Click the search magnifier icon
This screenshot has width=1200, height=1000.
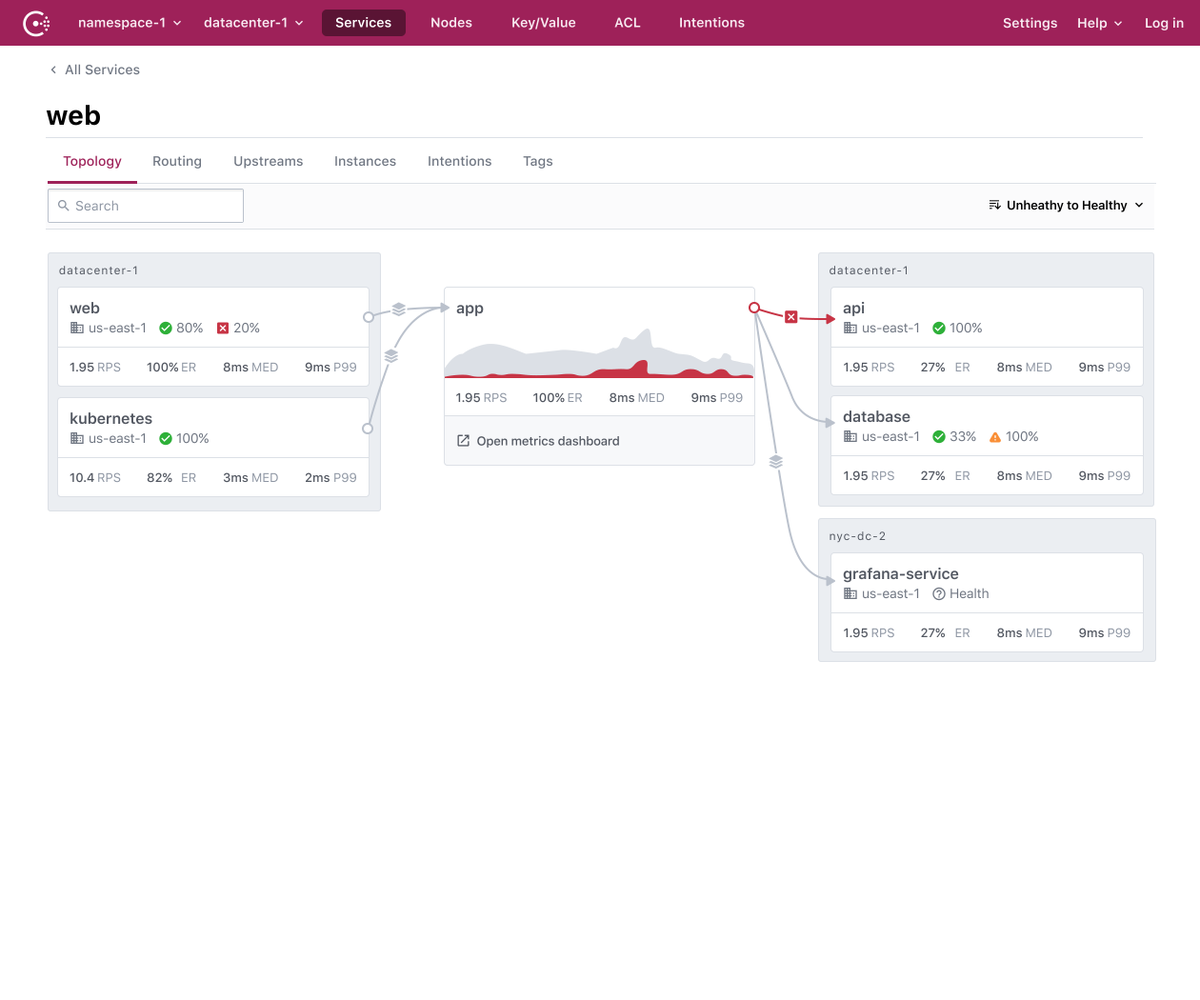64,206
